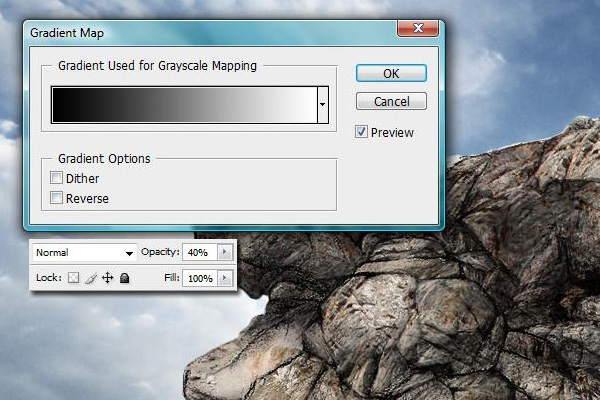Click the Opacity 40% input field
The width and height of the screenshot is (600, 400).
200,252
